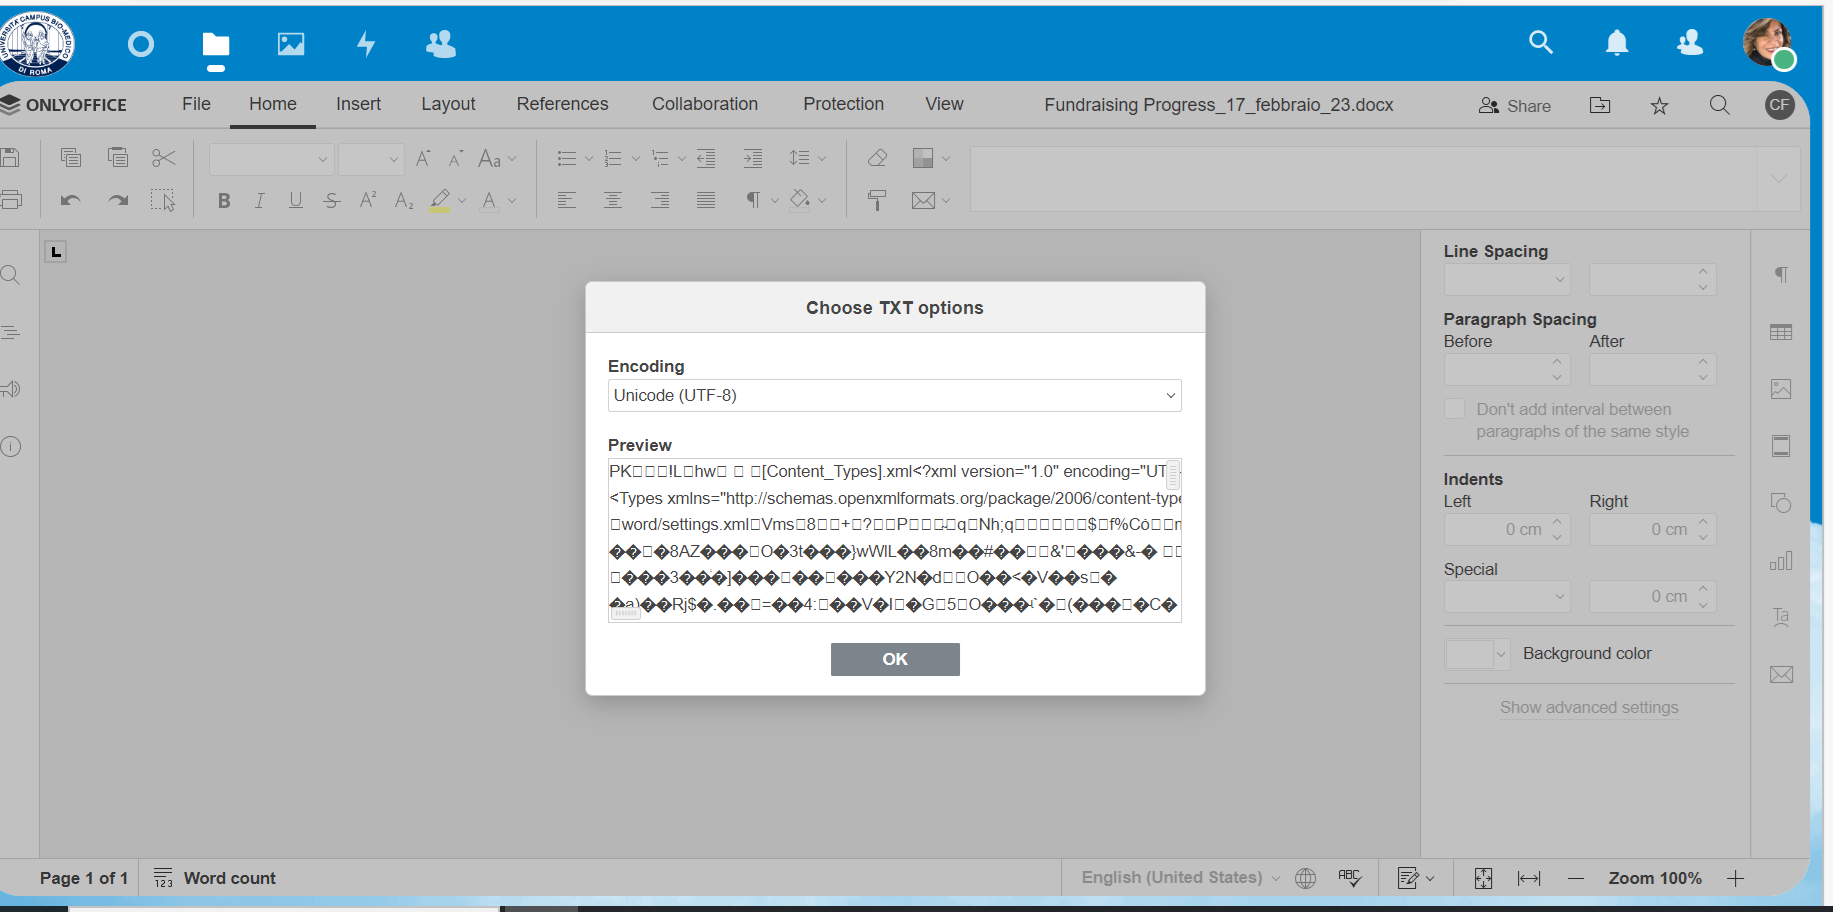Viewport: 1833px width, 912px height.
Task: Open English (United States) language selector
Action: coord(1180,878)
